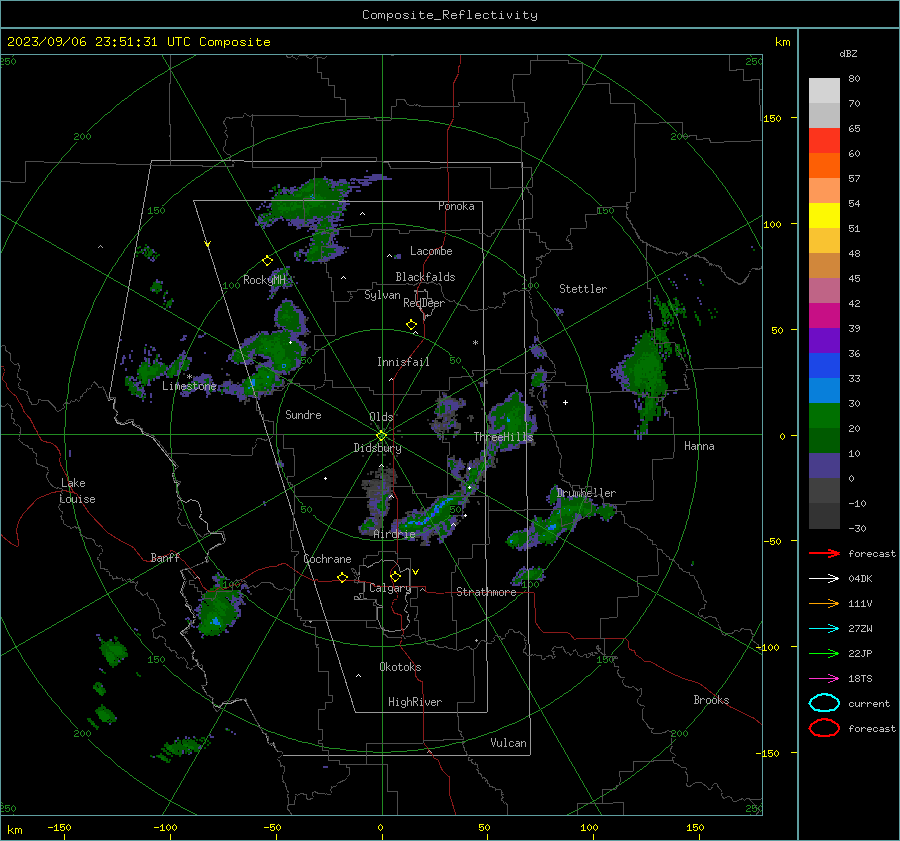
Task: Click the yellow diamond marker below RedDeer
Action: point(411,325)
